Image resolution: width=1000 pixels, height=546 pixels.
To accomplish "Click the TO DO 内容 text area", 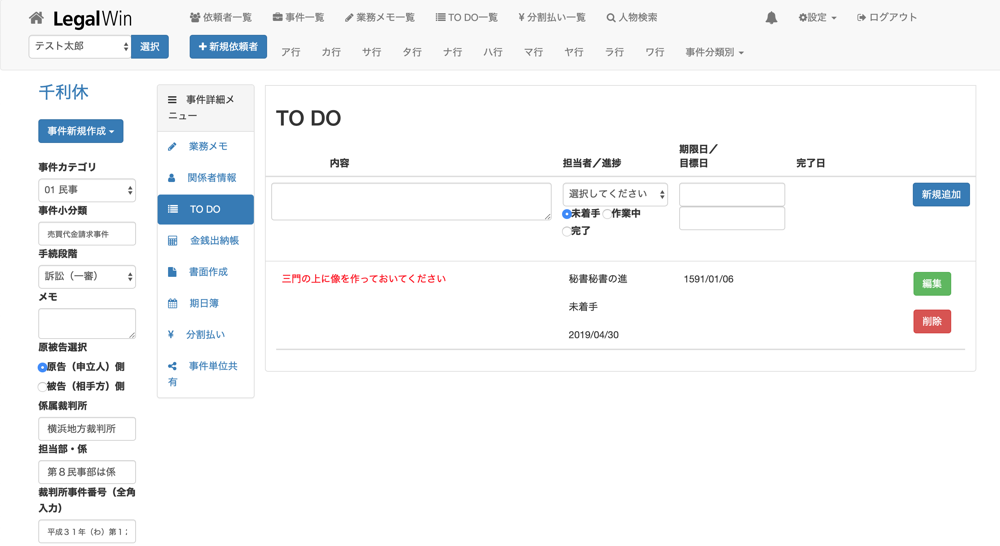I will (411, 201).
